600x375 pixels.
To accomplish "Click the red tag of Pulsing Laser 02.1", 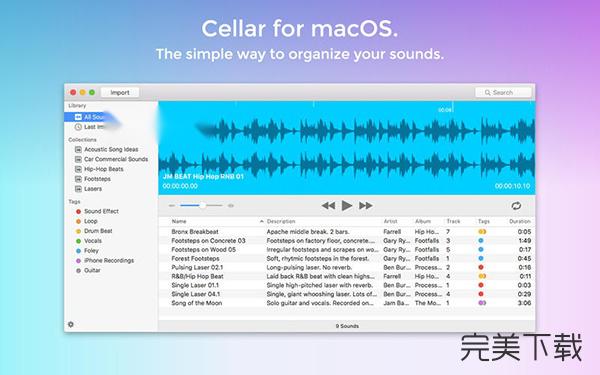I will [481, 267].
